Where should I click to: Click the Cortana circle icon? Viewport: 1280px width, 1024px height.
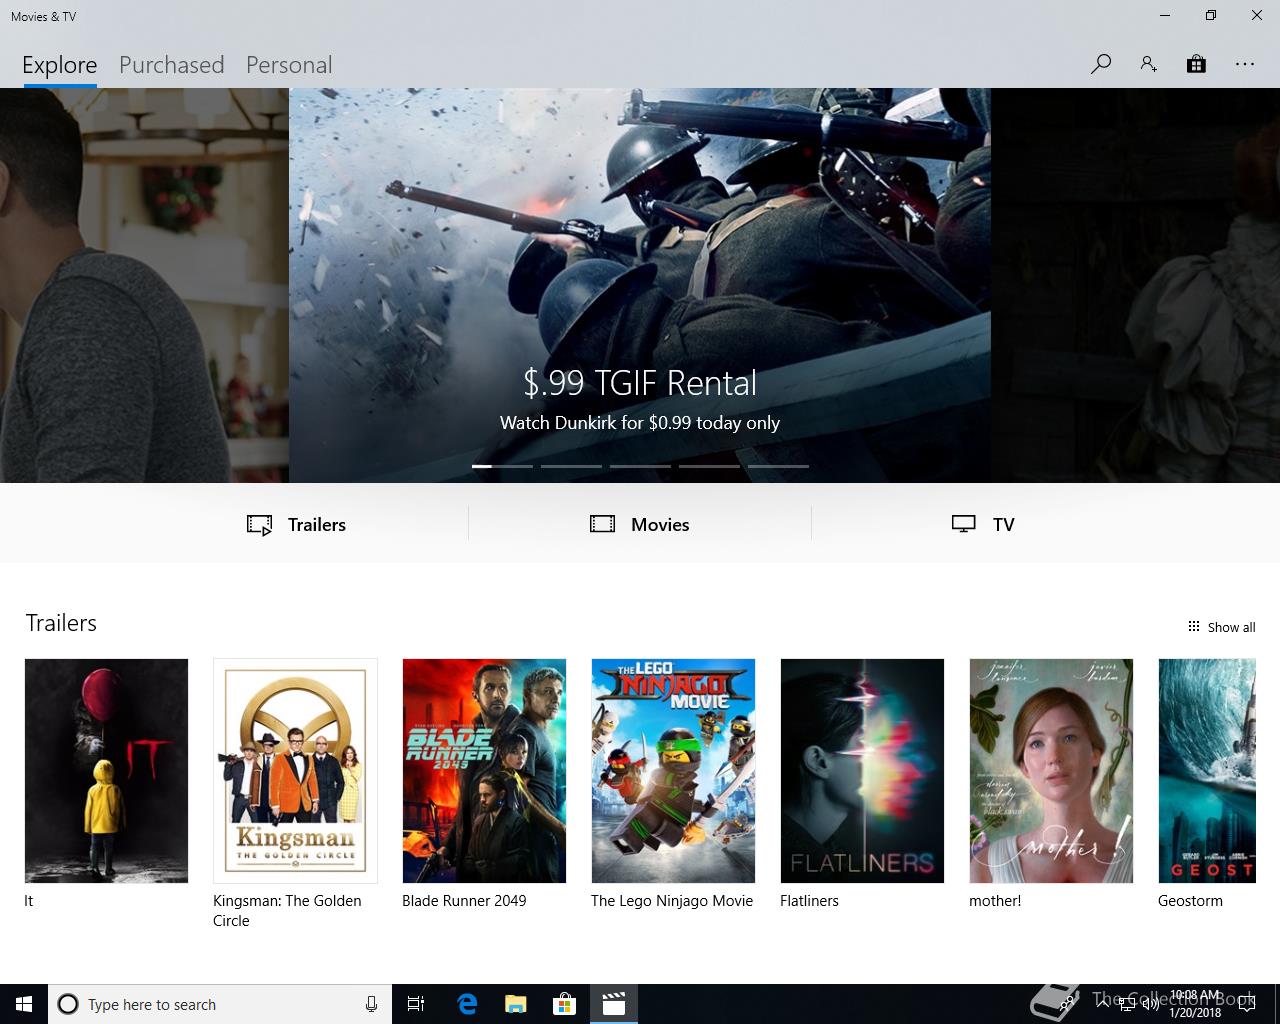click(x=68, y=1004)
